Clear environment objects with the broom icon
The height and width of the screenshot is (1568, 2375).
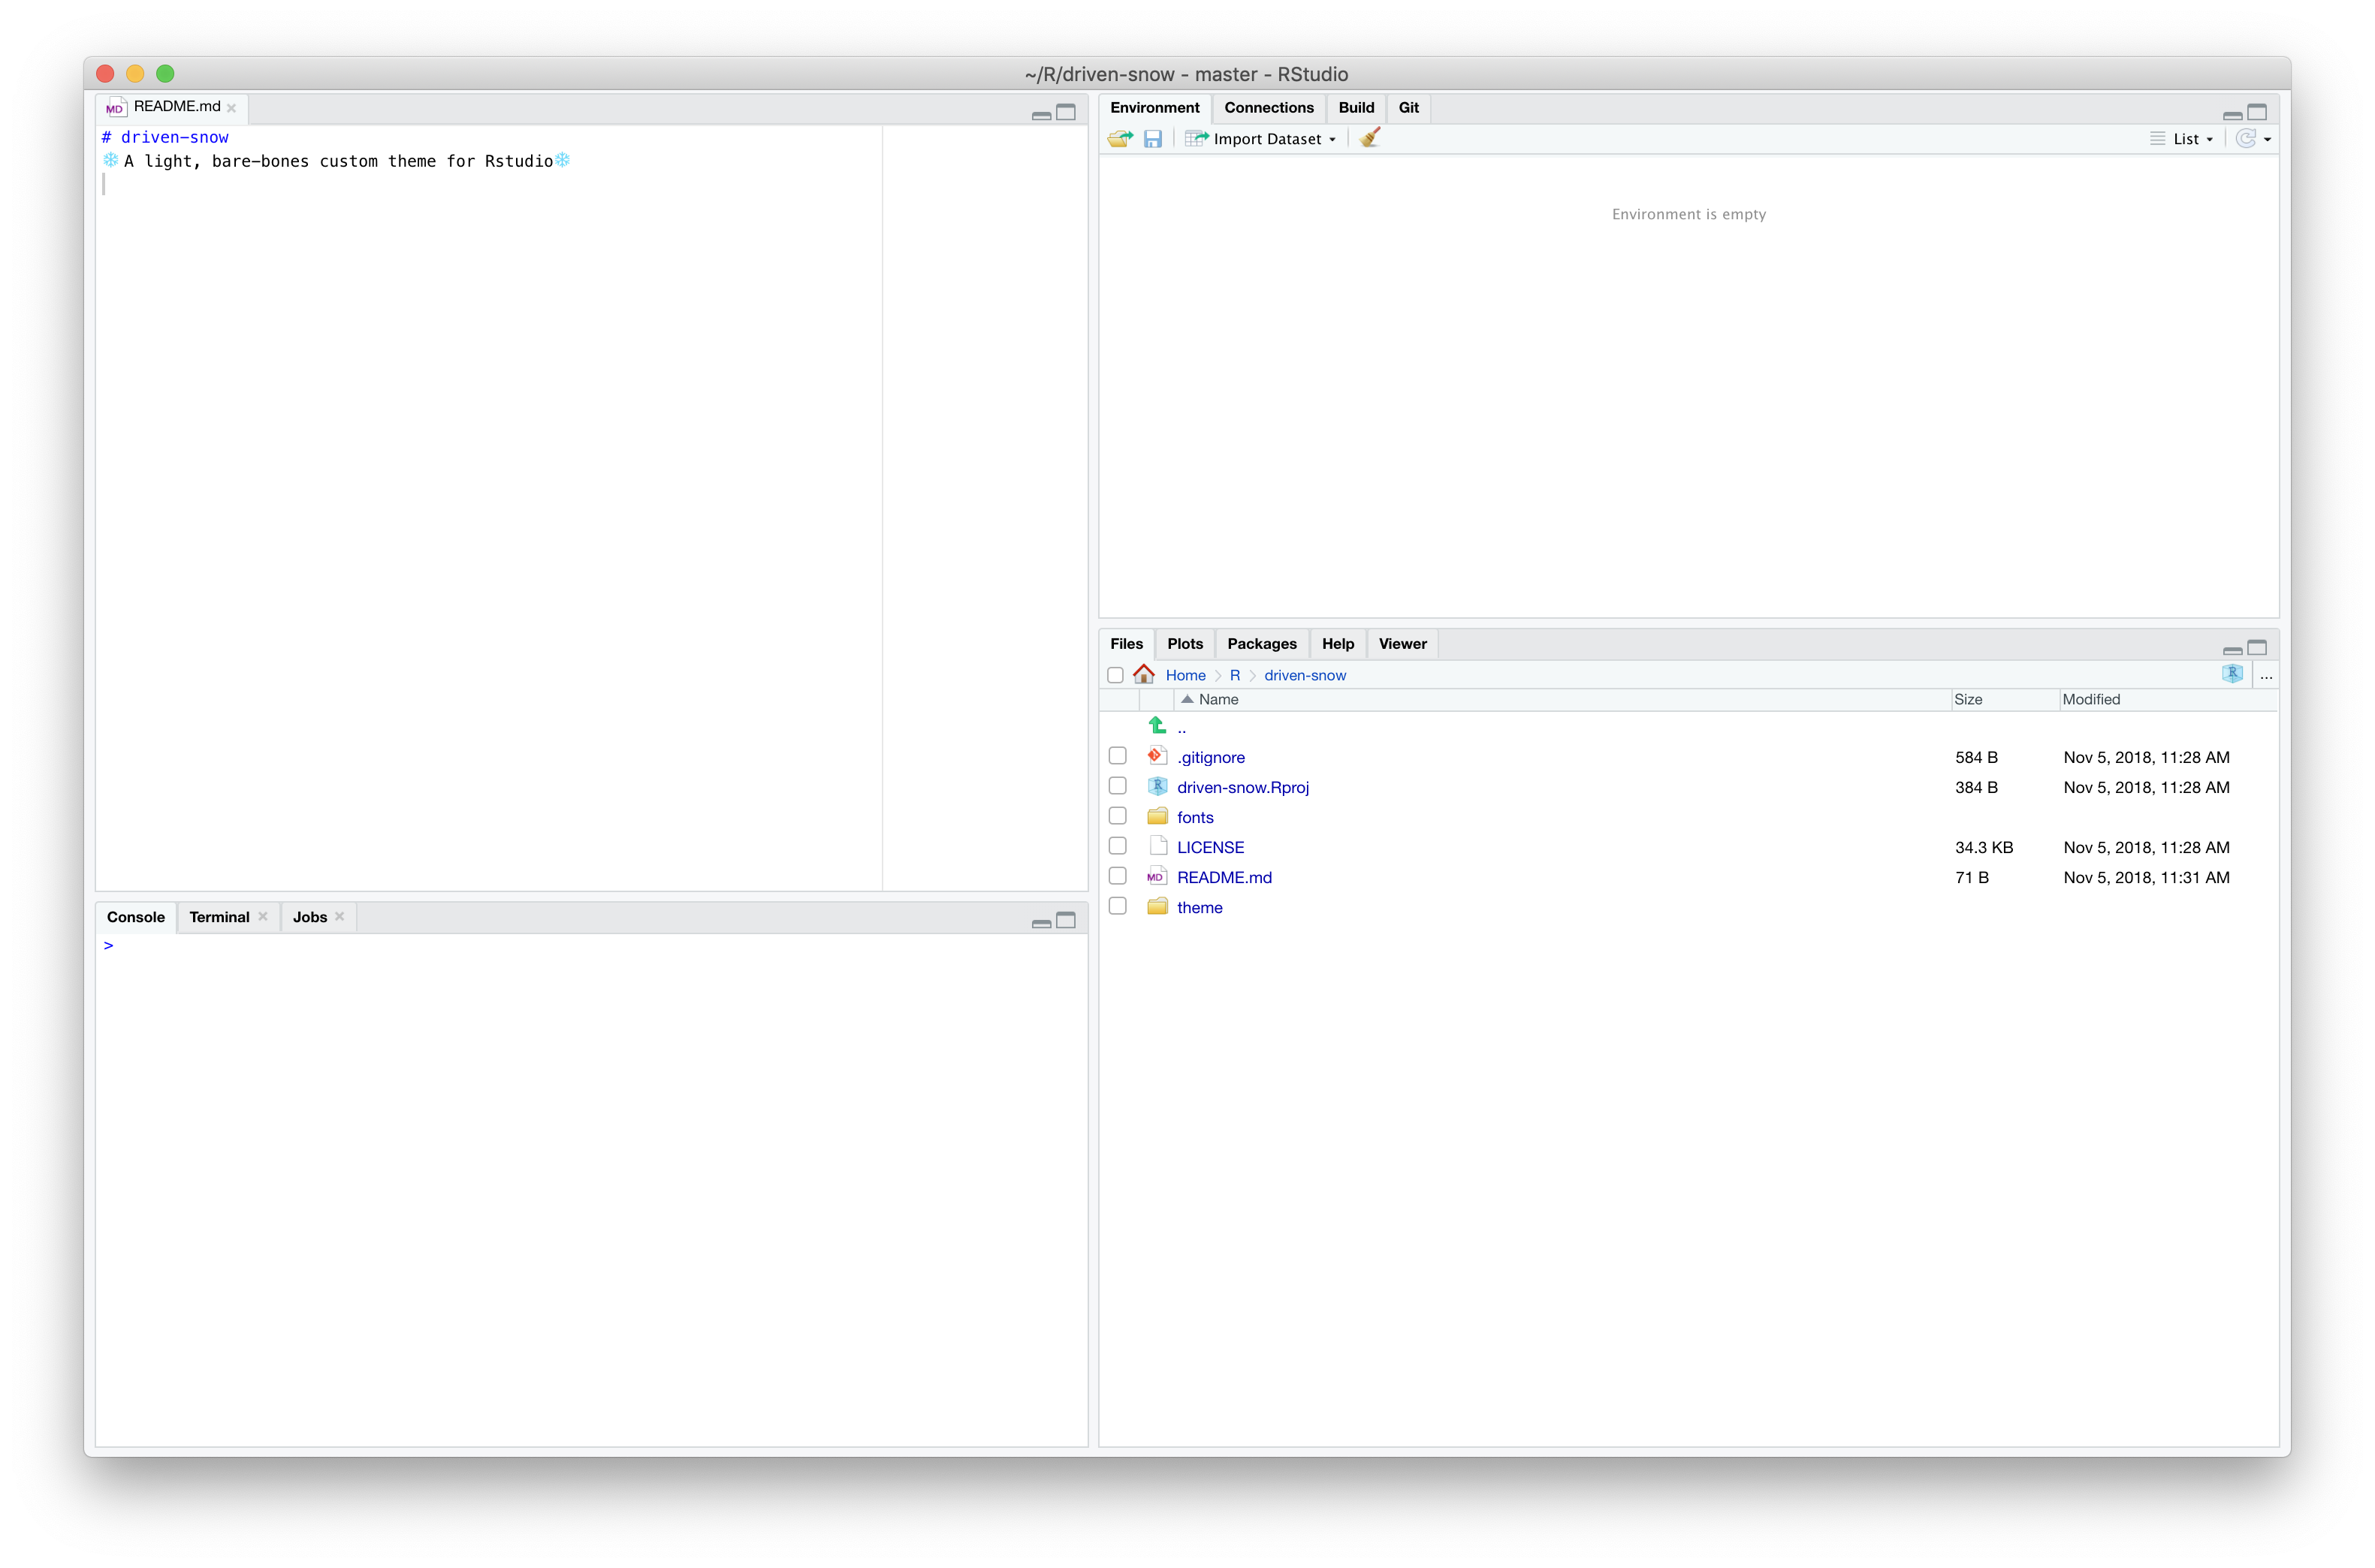pyautogui.click(x=1370, y=138)
